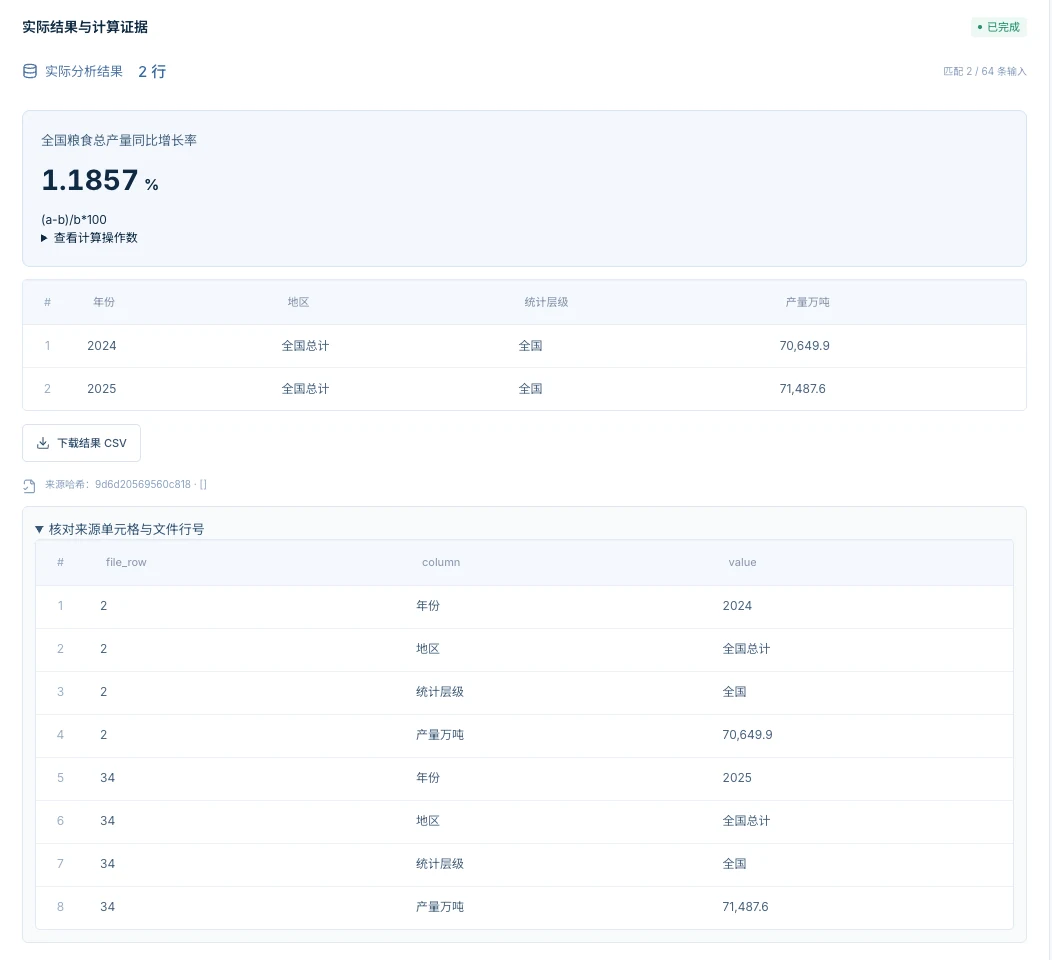Download results via 下载结果 CSV button
1052x960 pixels.
click(x=81, y=443)
